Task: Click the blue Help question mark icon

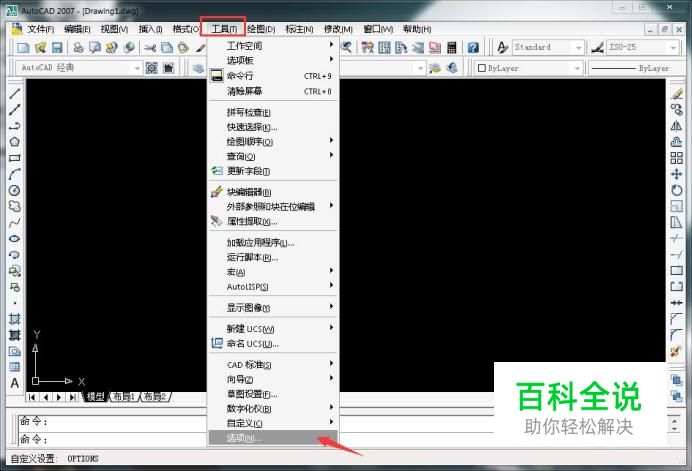Action: 473,47
